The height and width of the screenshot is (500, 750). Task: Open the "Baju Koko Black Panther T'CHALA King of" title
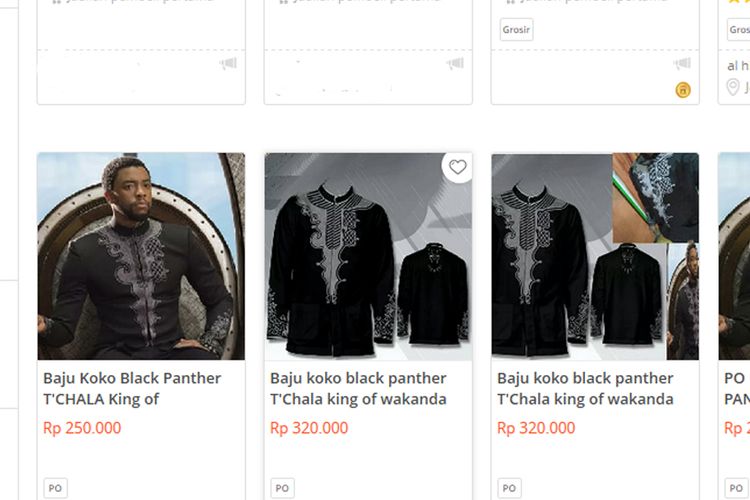coord(132,389)
